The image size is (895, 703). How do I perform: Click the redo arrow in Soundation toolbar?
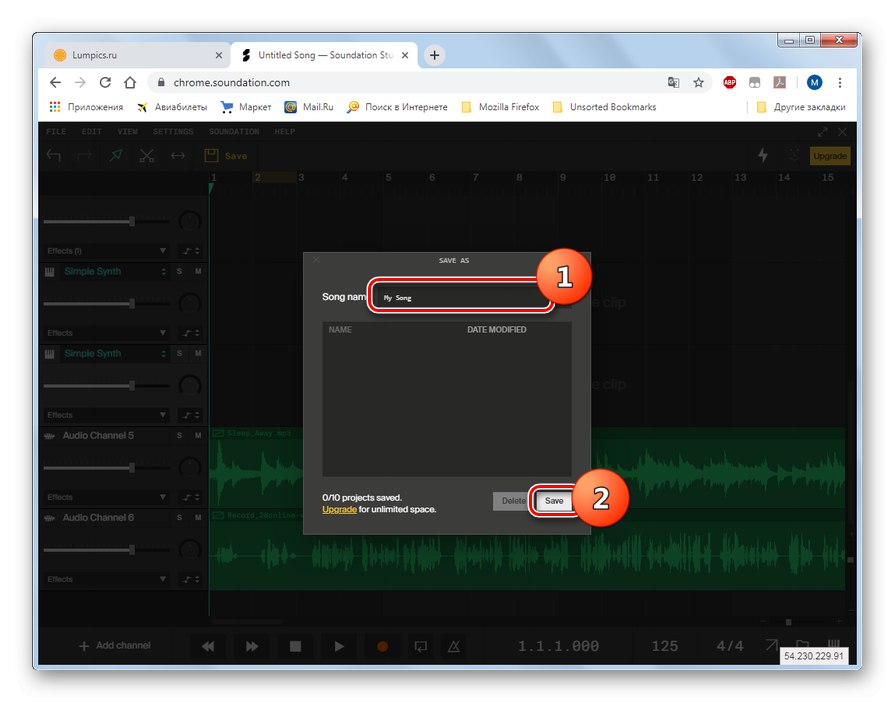click(x=84, y=155)
